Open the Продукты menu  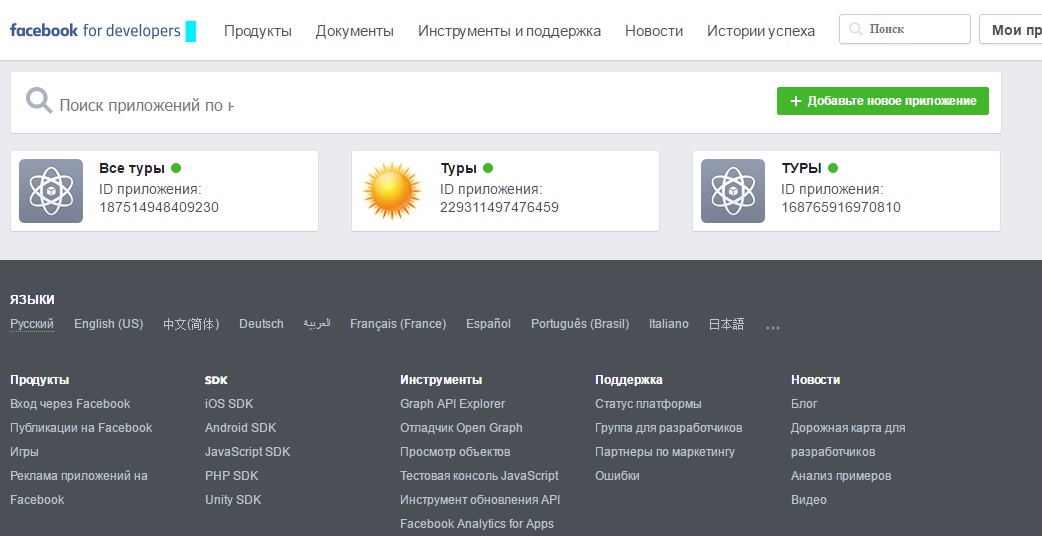(x=258, y=31)
